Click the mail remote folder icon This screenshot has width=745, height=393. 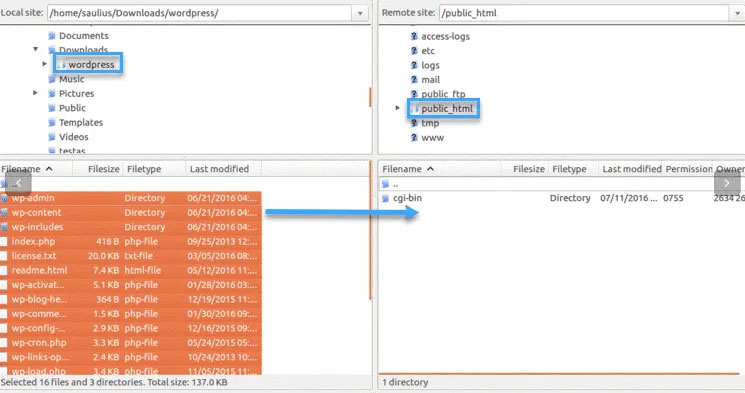(414, 80)
